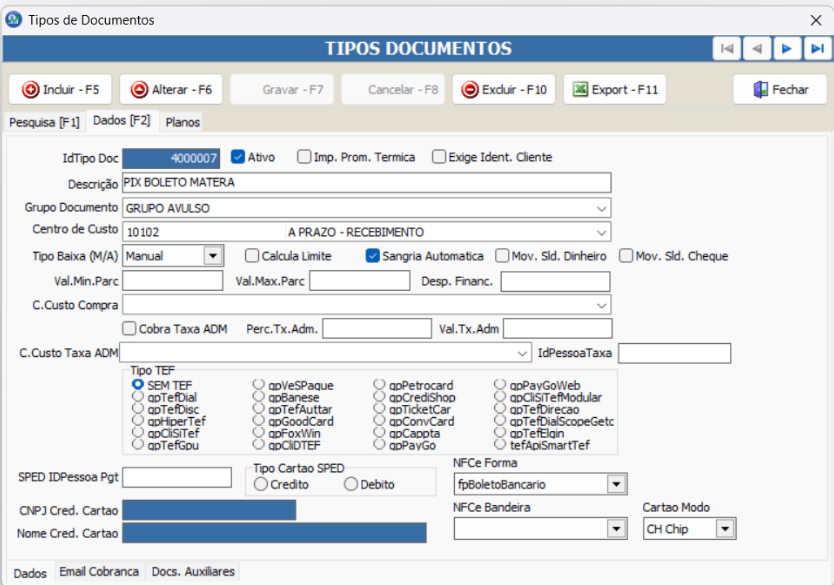
Task: Open the Planos tab
Action: coord(182,122)
